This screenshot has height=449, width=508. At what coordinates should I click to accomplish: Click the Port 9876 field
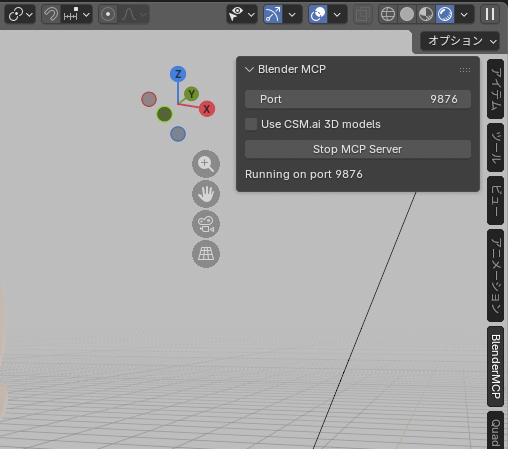point(358,99)
